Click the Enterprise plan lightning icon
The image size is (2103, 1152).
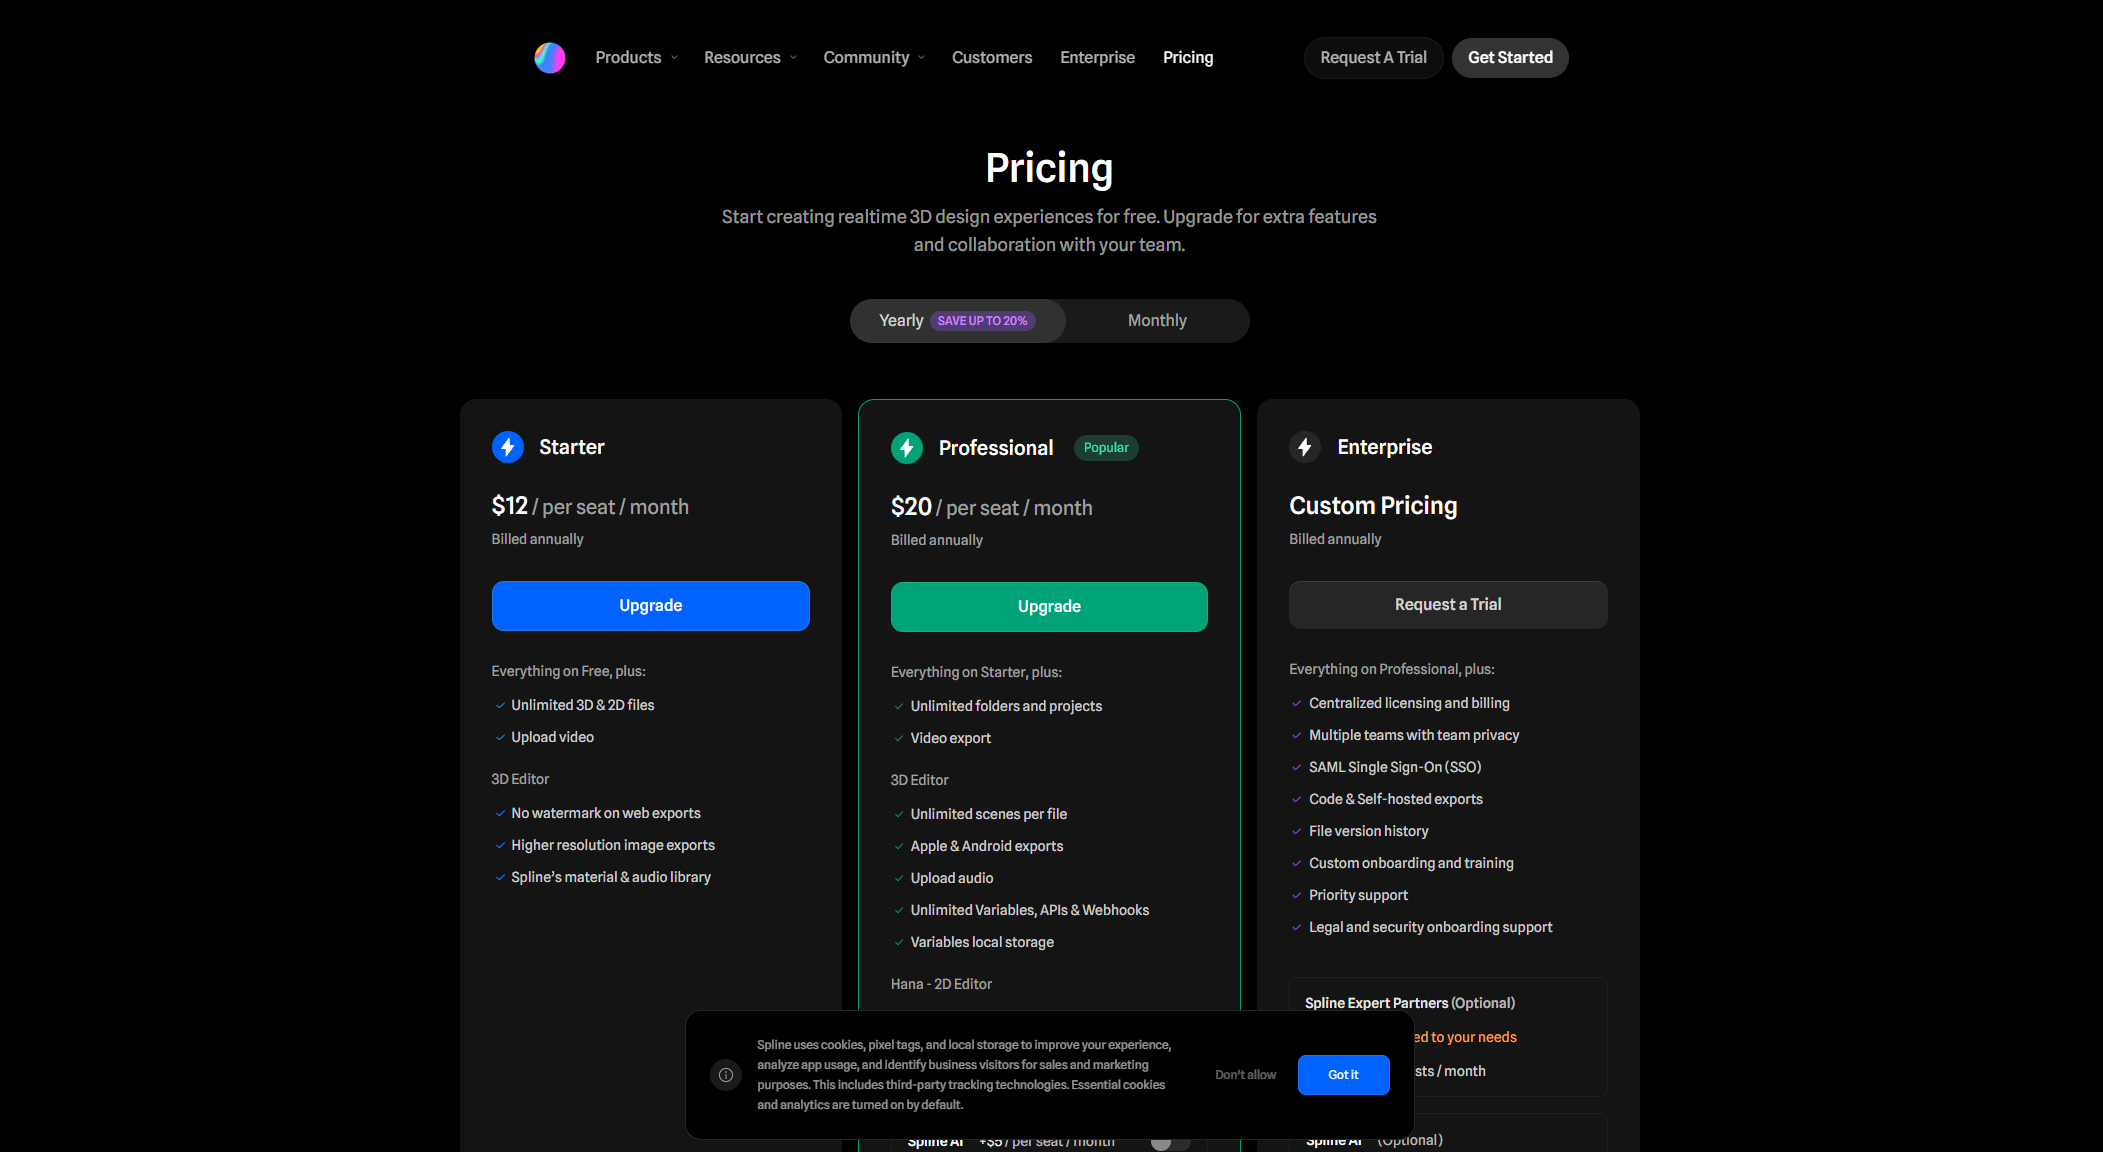click(1305, 447)
